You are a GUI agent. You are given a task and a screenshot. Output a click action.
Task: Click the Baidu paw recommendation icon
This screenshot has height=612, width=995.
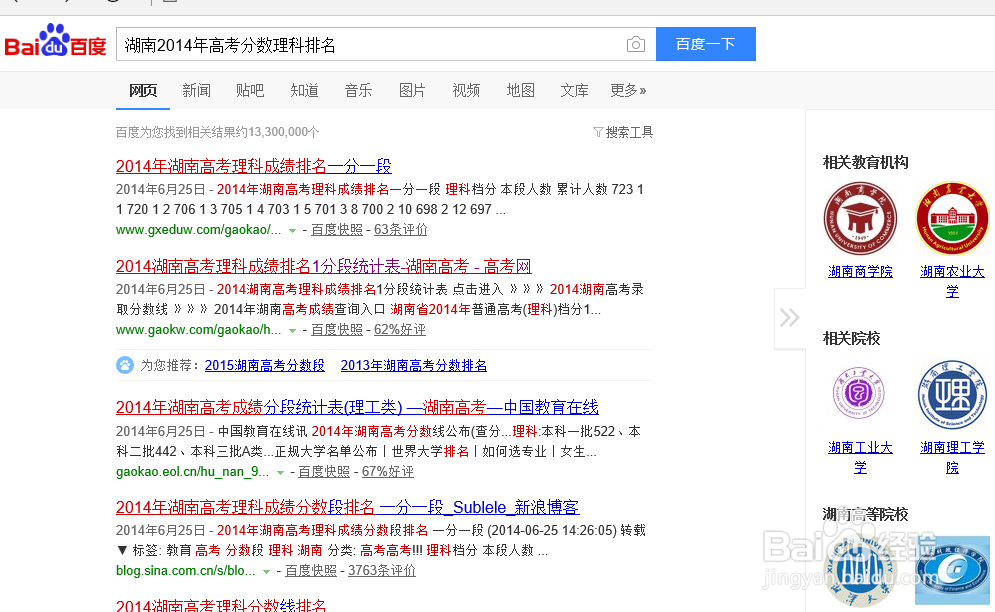click(125, 365)
